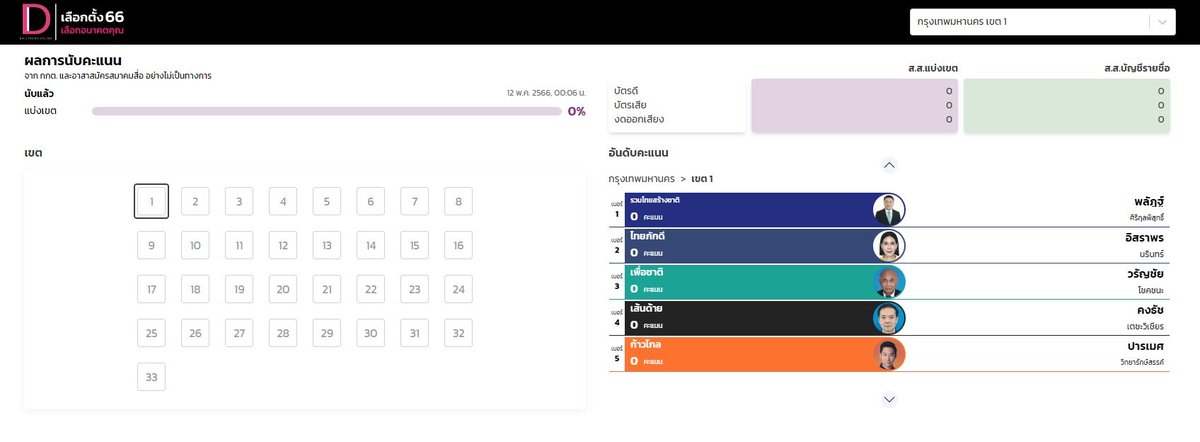
Task: Select district 33 box
Action: click(x=151, y=377)
